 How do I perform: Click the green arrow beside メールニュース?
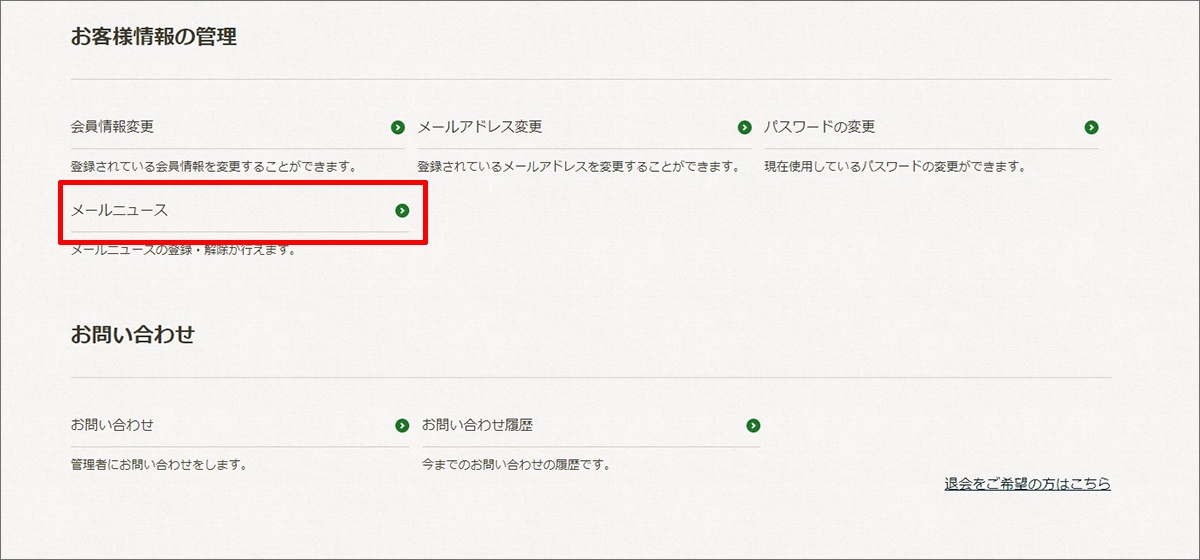(x=402, y=211)
